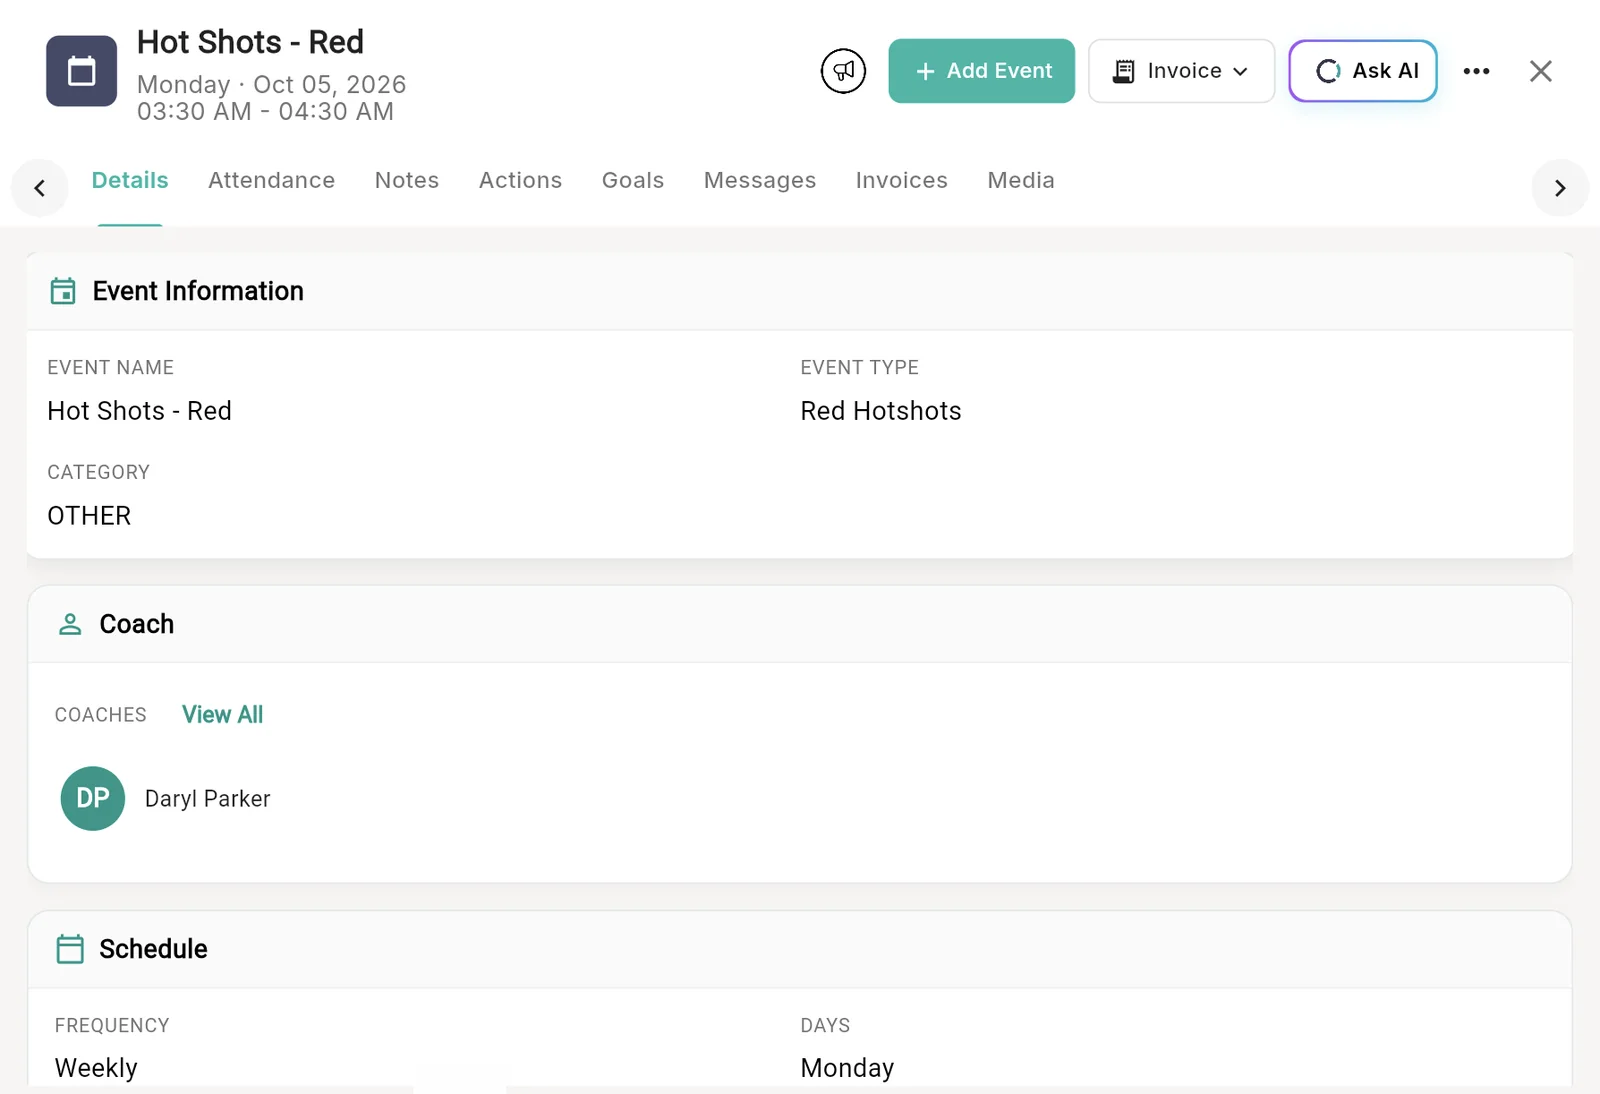Close the event details panel
This screenshot has height=1094, width=1600.
(1540, 71)
